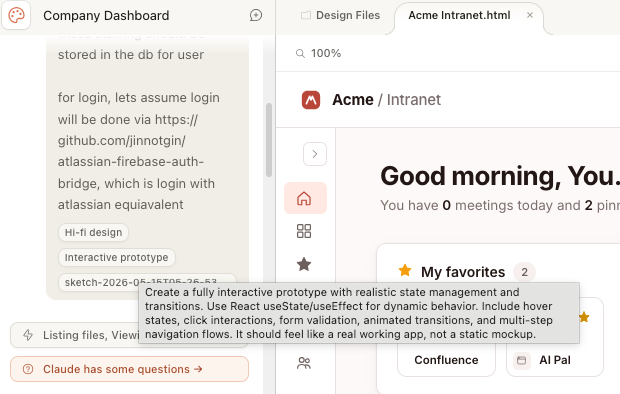
Task: Switch to the Design Files tab
Action: pos(340,15)
